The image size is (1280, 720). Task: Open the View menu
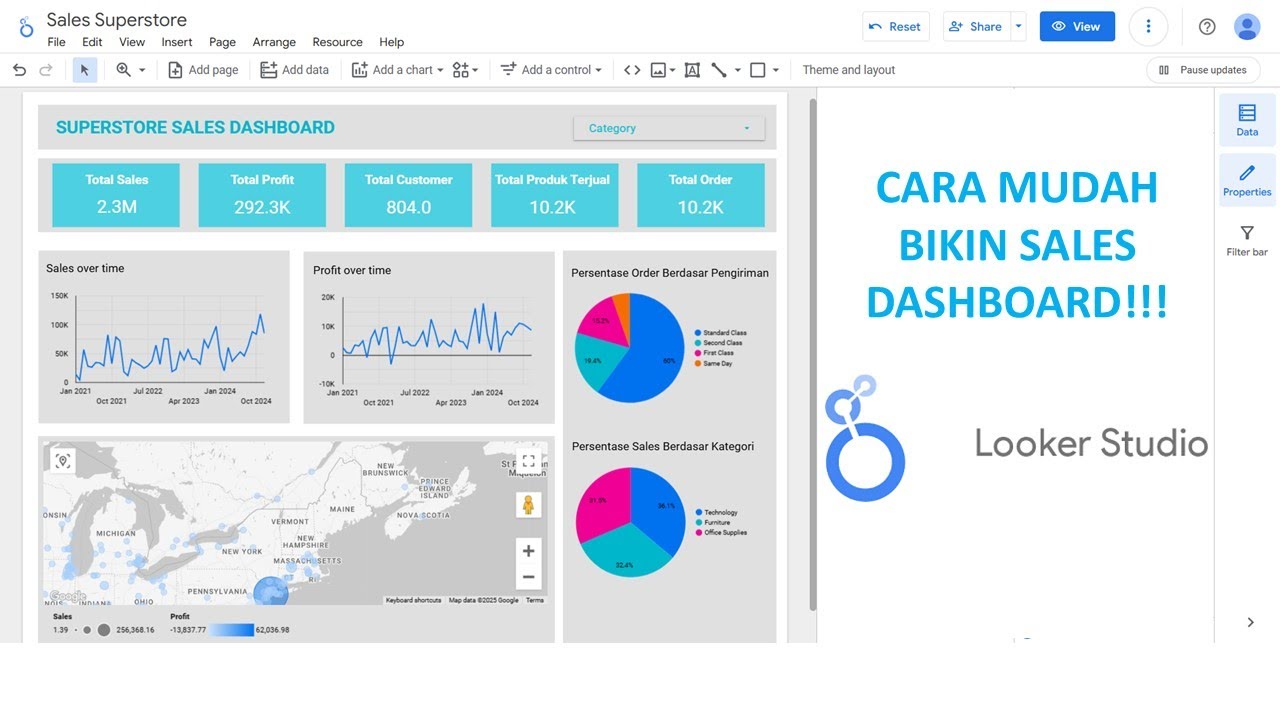click(x=132, y=42)
